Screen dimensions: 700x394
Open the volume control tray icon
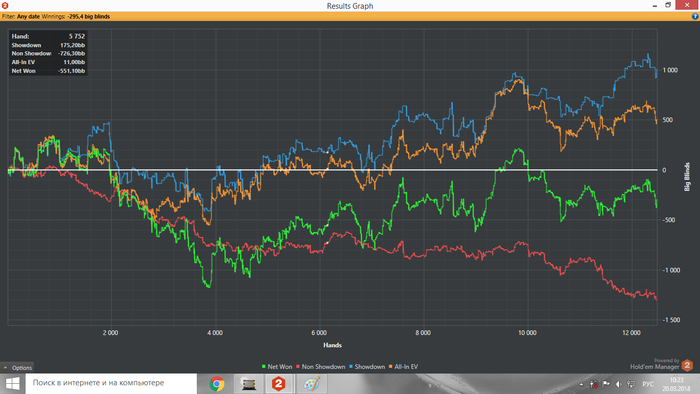click(x=618, y=384)
